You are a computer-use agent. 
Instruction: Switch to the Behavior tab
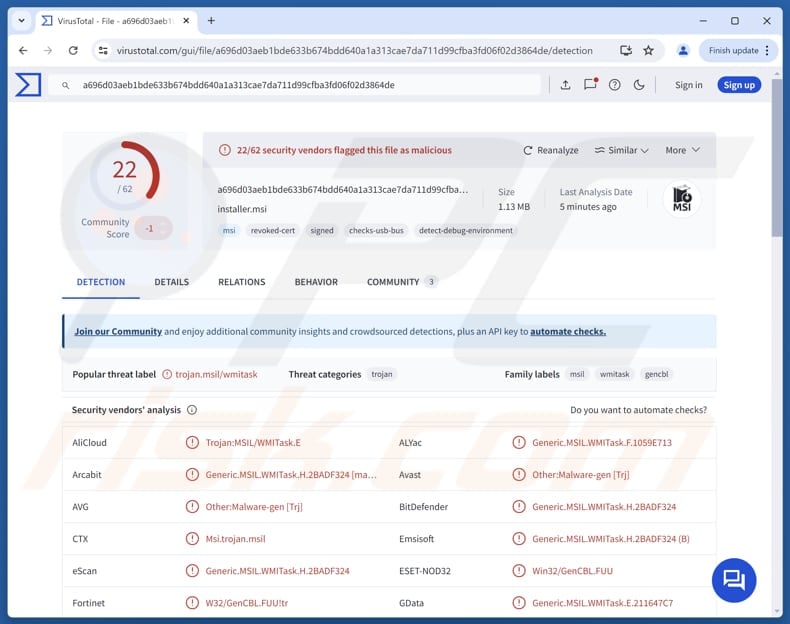point(316,282)
